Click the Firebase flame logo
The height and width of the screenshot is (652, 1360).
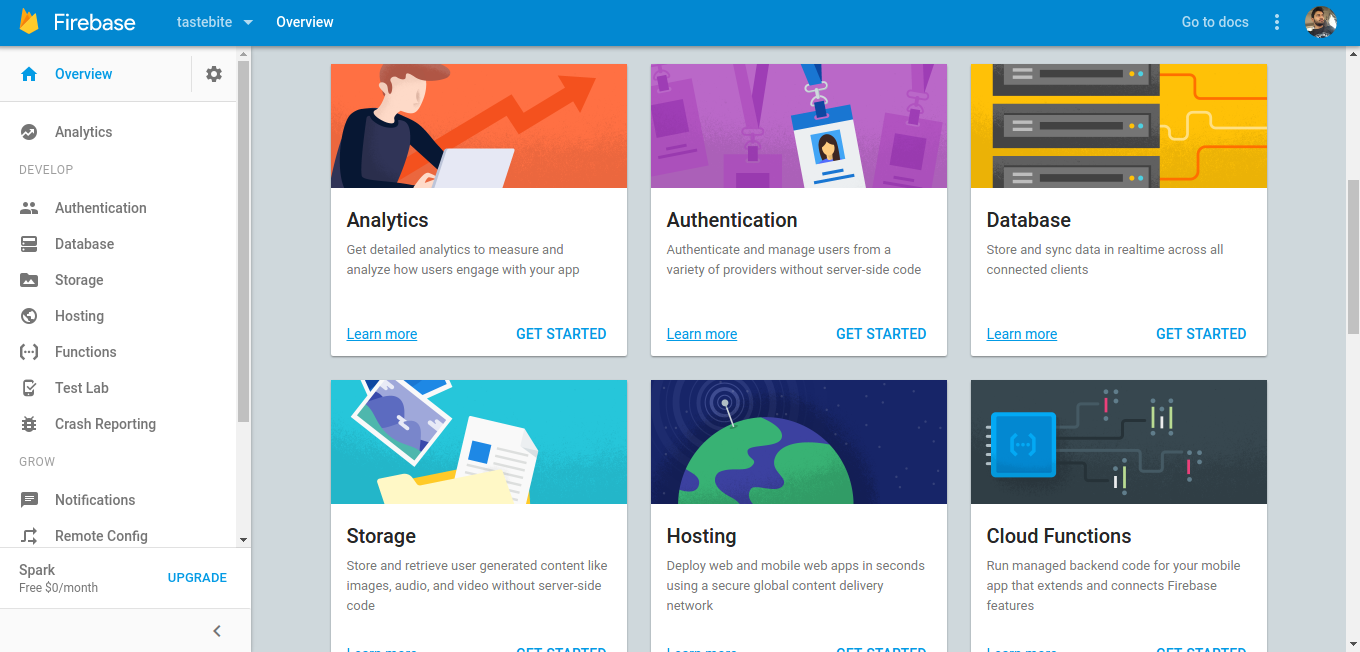coord(29,21)
